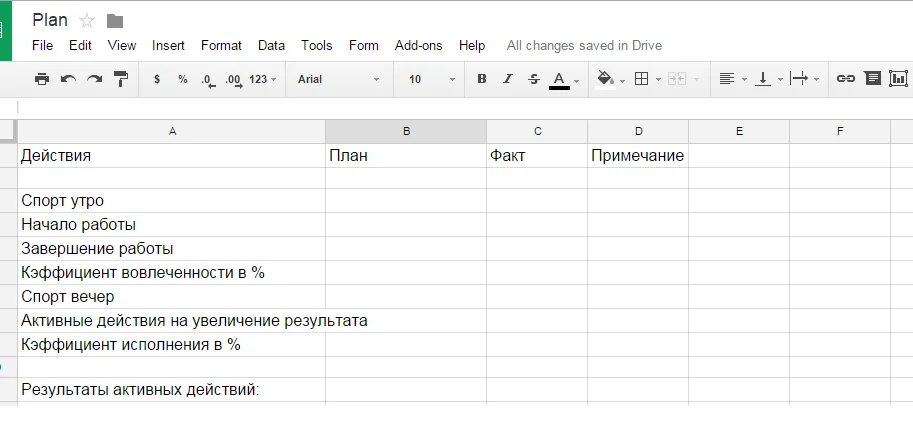913x422 pixels.
Task: Toggle bold formatting
Action: 482,79
